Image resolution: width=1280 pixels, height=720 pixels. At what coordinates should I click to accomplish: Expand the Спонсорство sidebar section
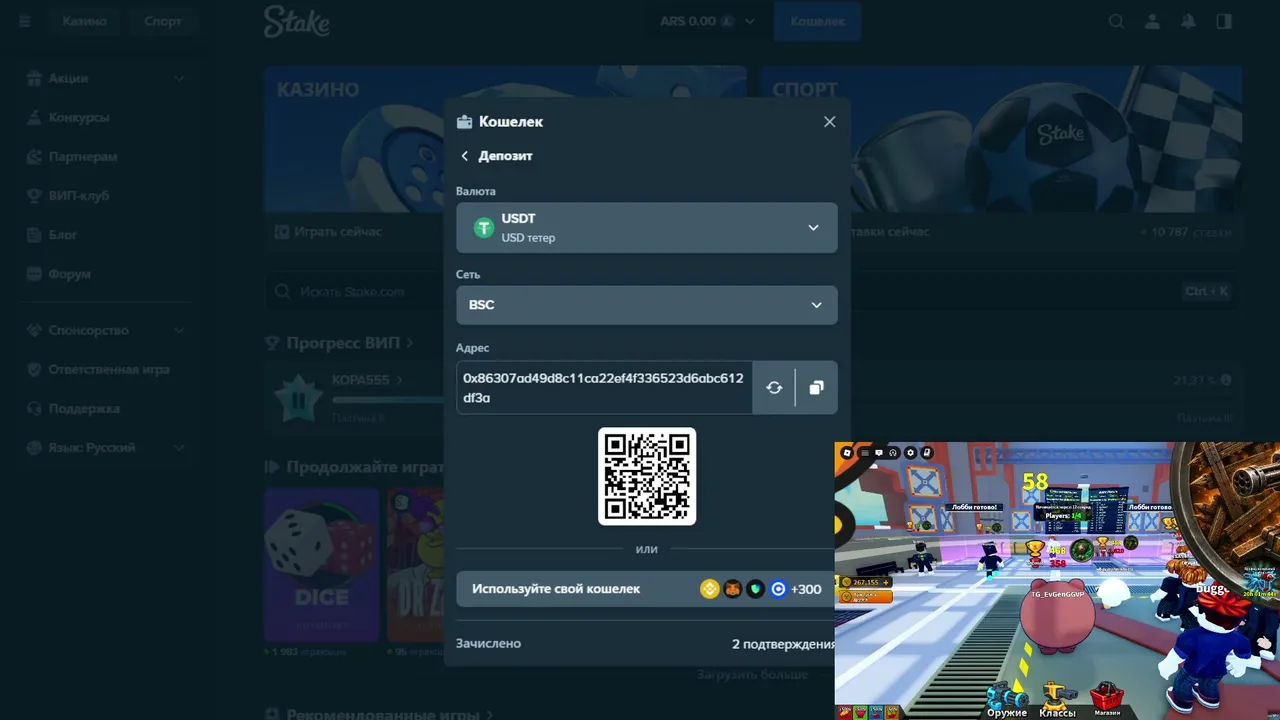click(106, 330)
